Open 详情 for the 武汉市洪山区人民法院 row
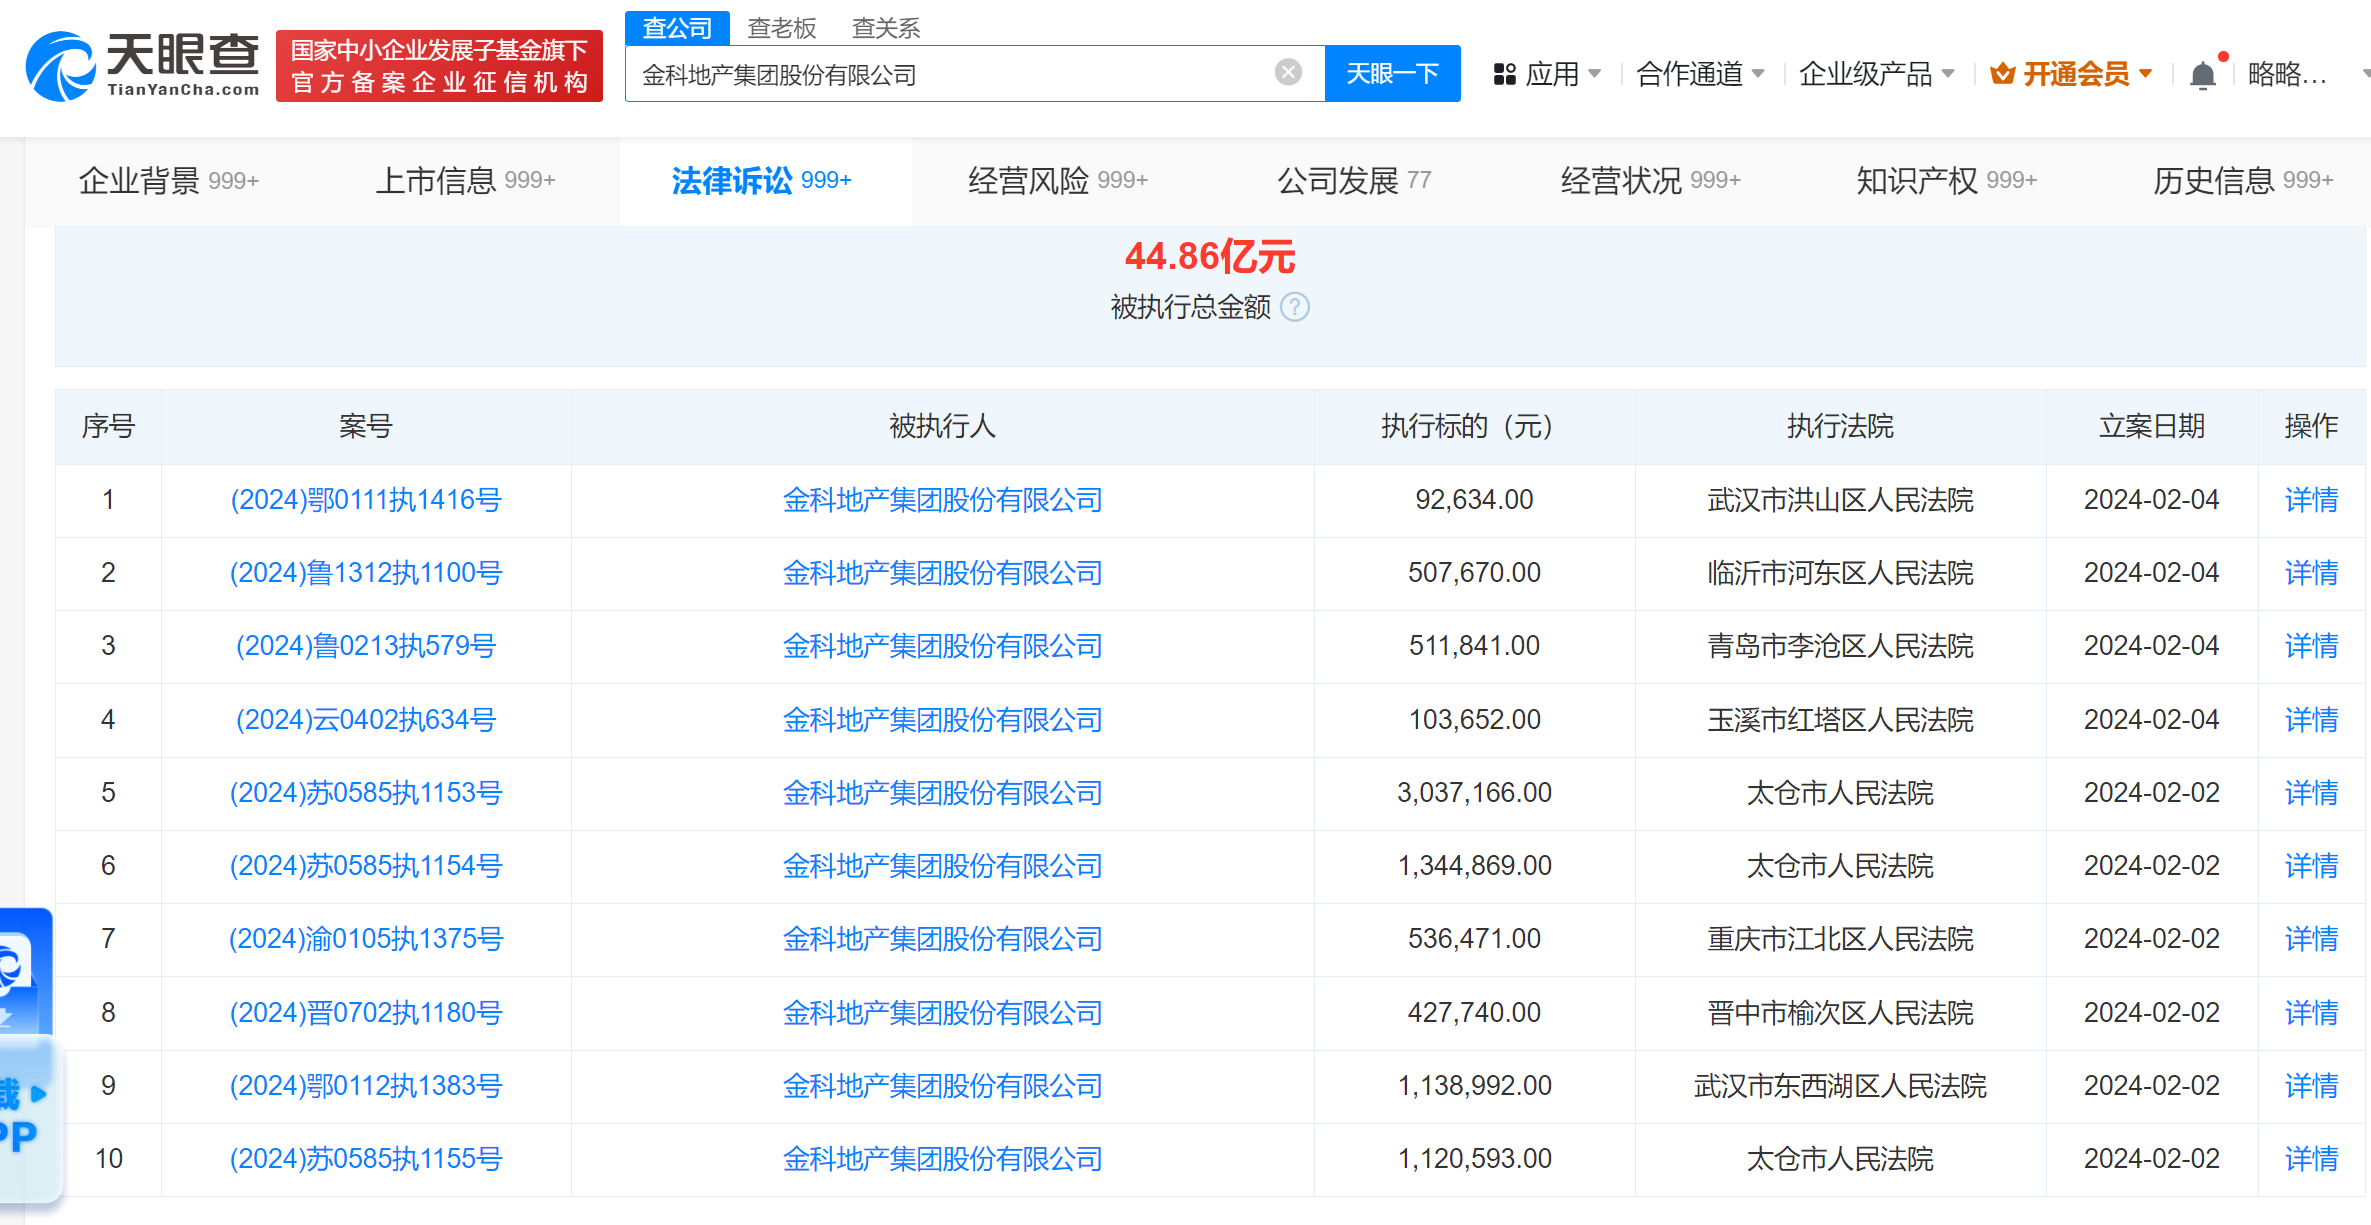Image resolution: width=2371 pixels, height=1225 pixels. pyautogui.click(x=2311, y=500)
